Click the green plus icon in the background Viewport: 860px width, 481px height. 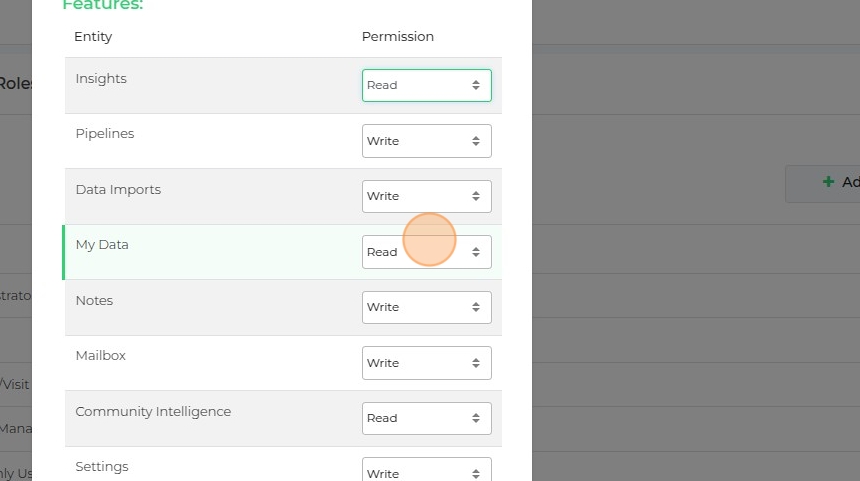[x=828, y=182]
